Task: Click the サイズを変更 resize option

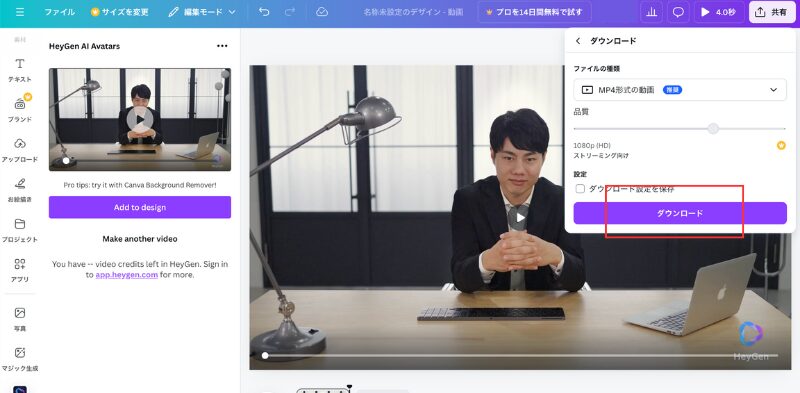Action: (121, 12)
